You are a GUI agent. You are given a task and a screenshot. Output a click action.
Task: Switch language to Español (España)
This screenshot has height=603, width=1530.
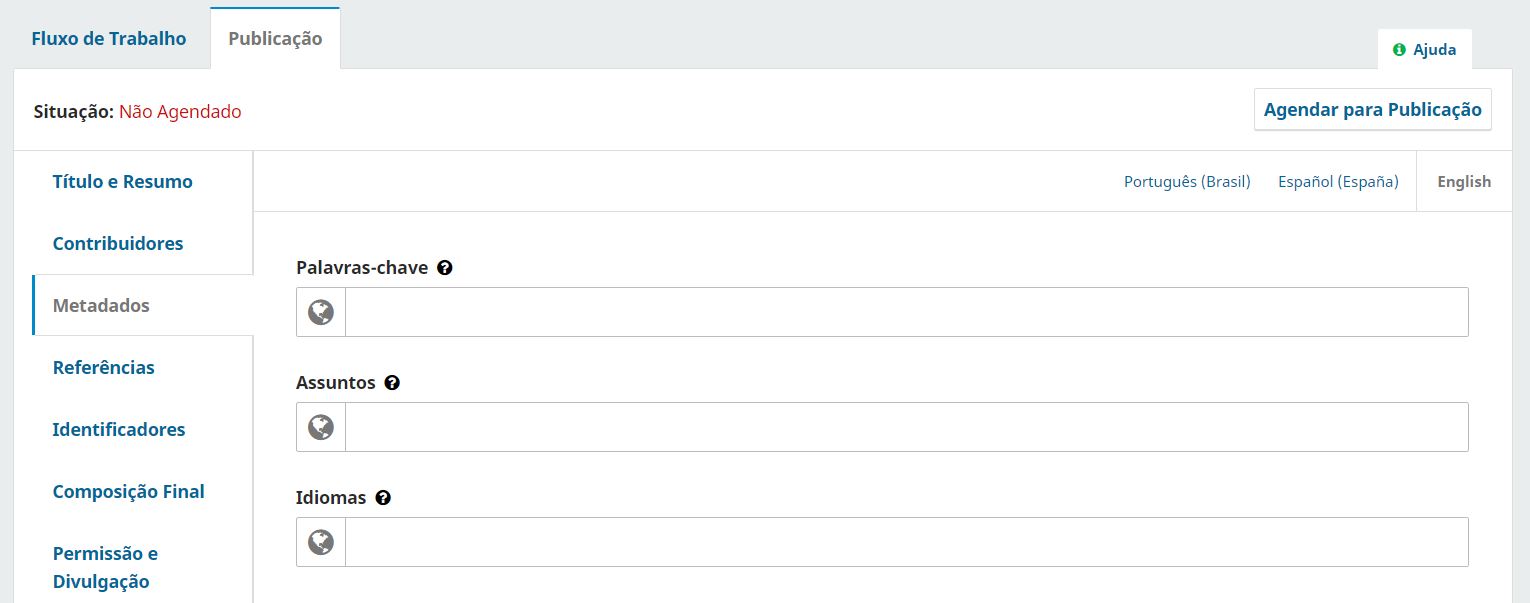point(1338,182)
